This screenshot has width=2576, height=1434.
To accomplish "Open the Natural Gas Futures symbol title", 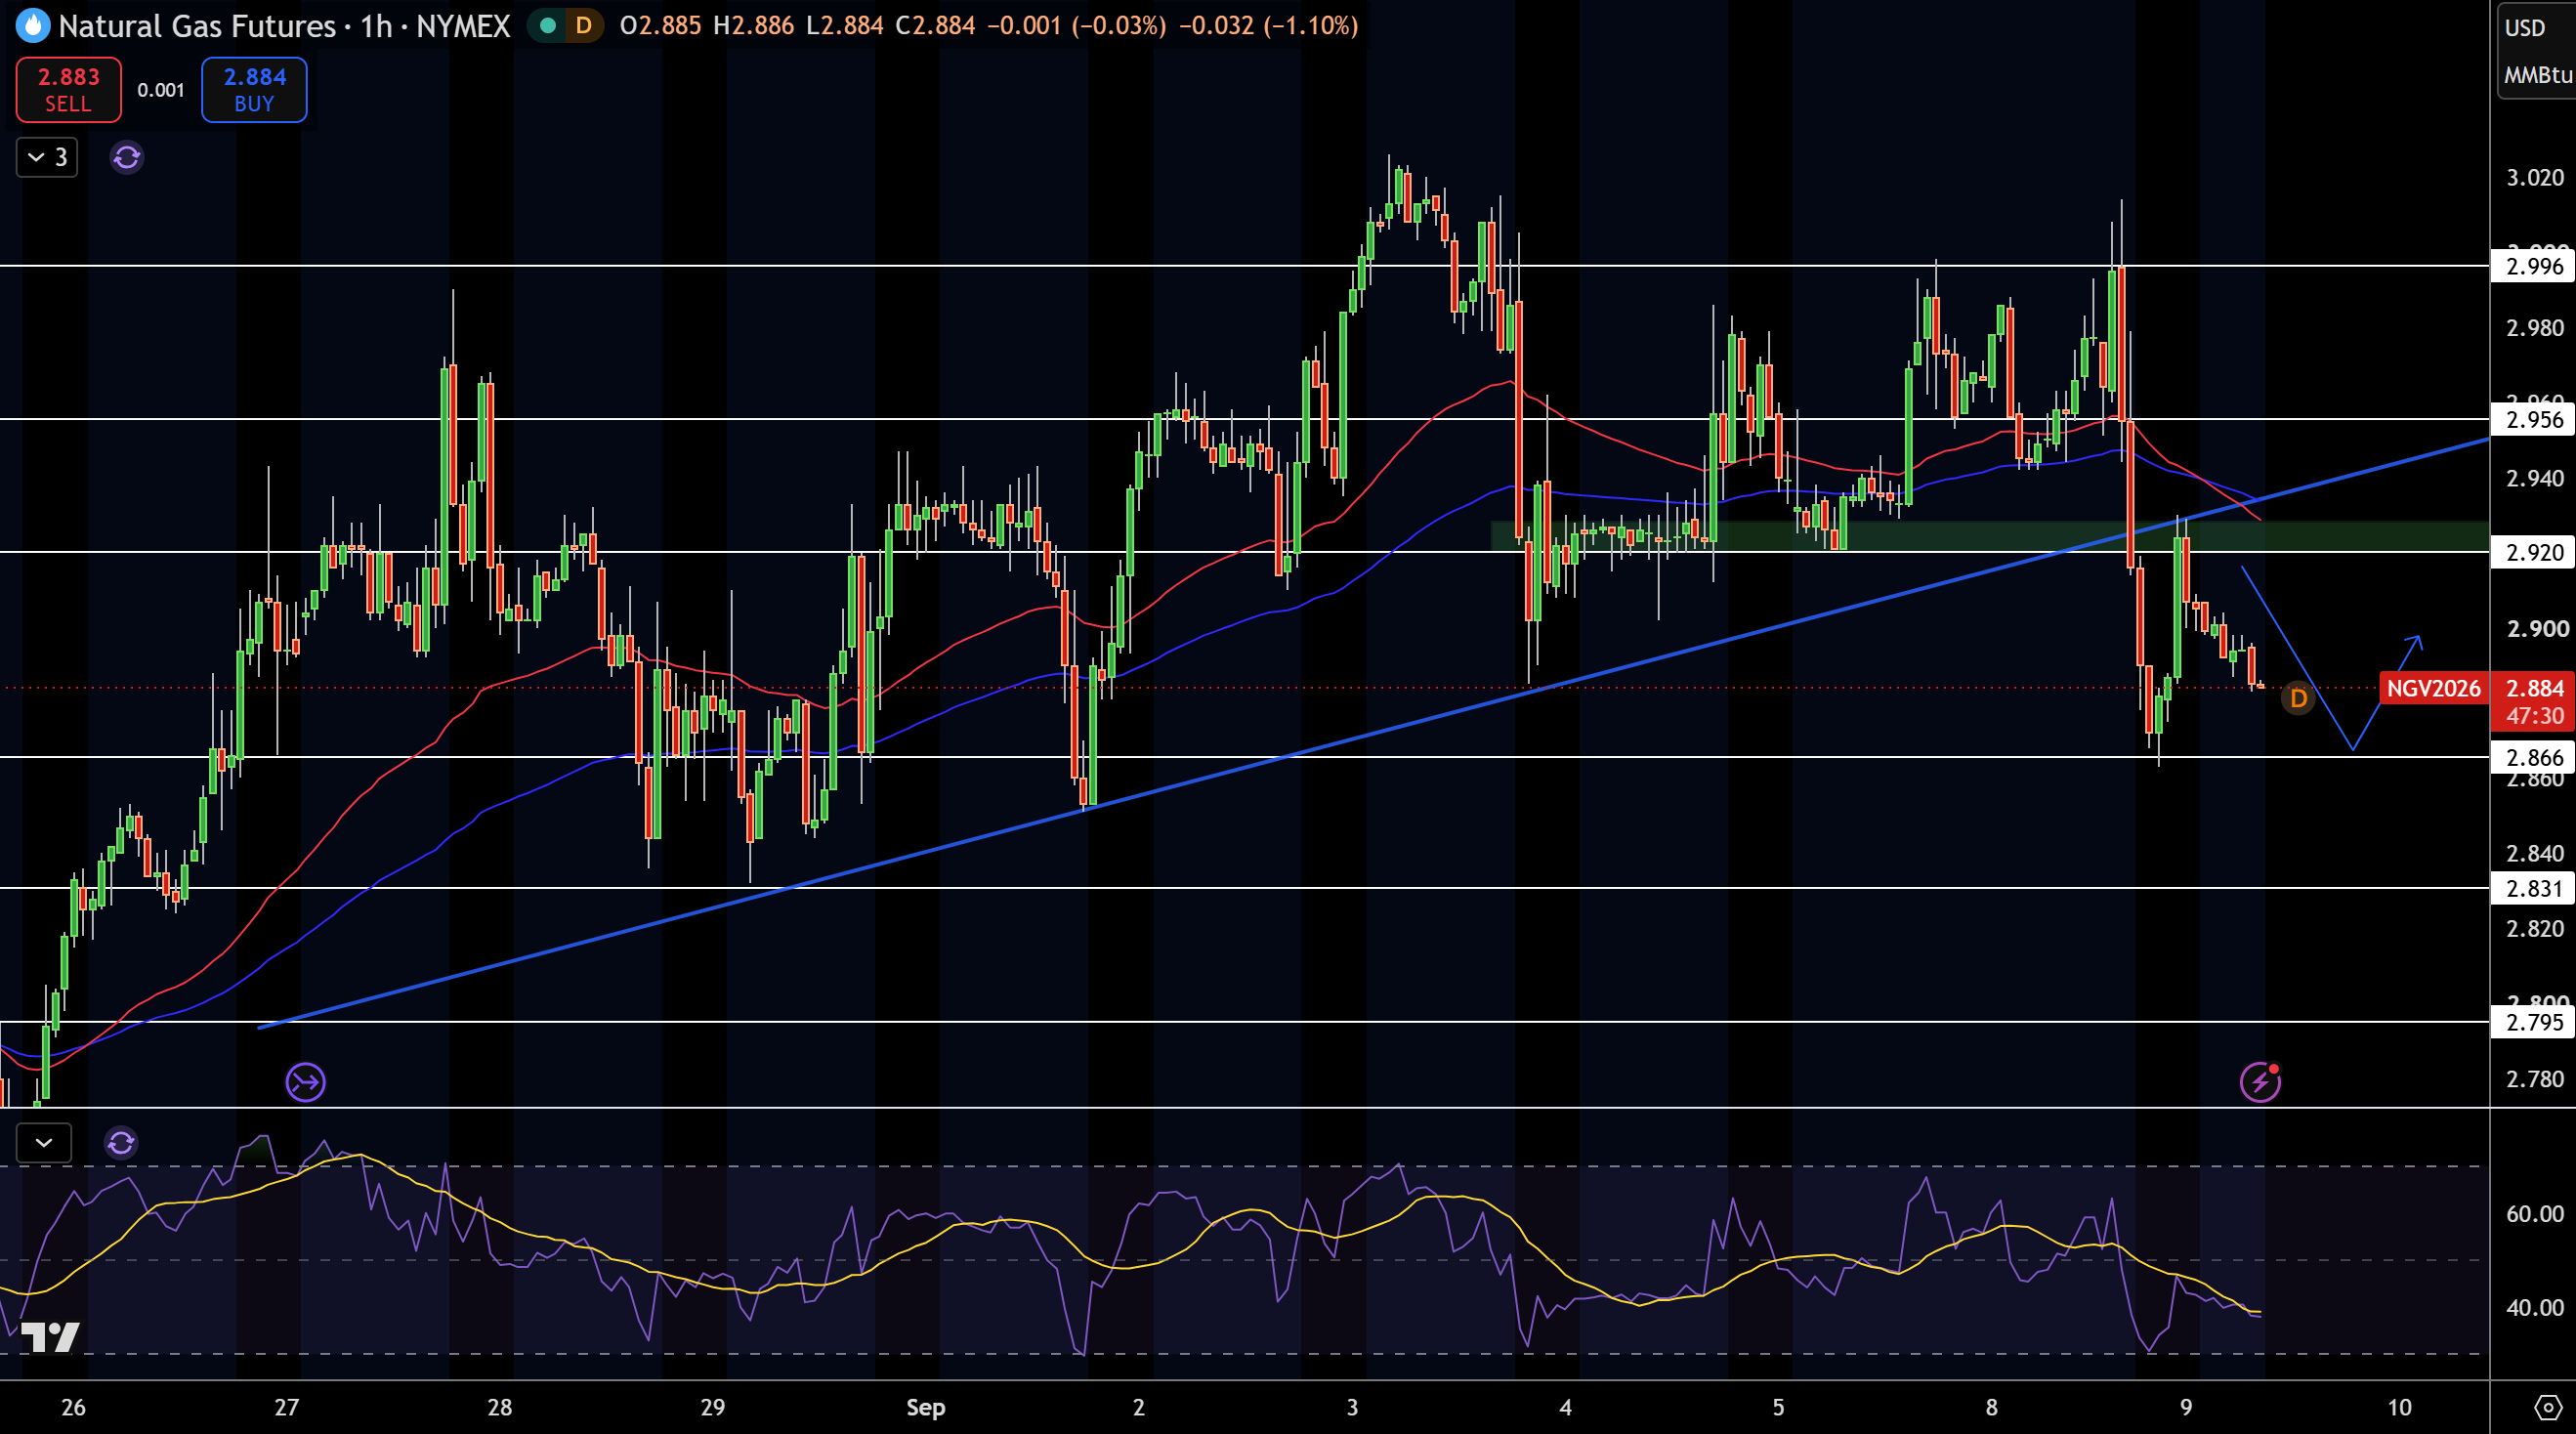I will point(197,25).
